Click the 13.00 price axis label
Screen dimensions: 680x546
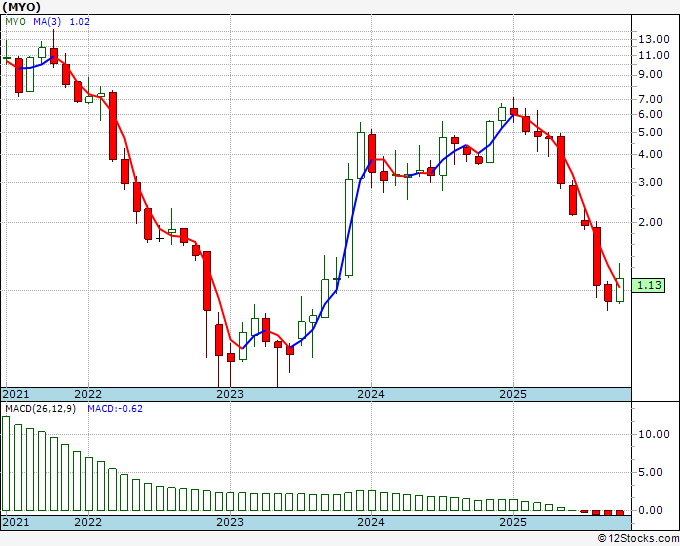(654, 39)
